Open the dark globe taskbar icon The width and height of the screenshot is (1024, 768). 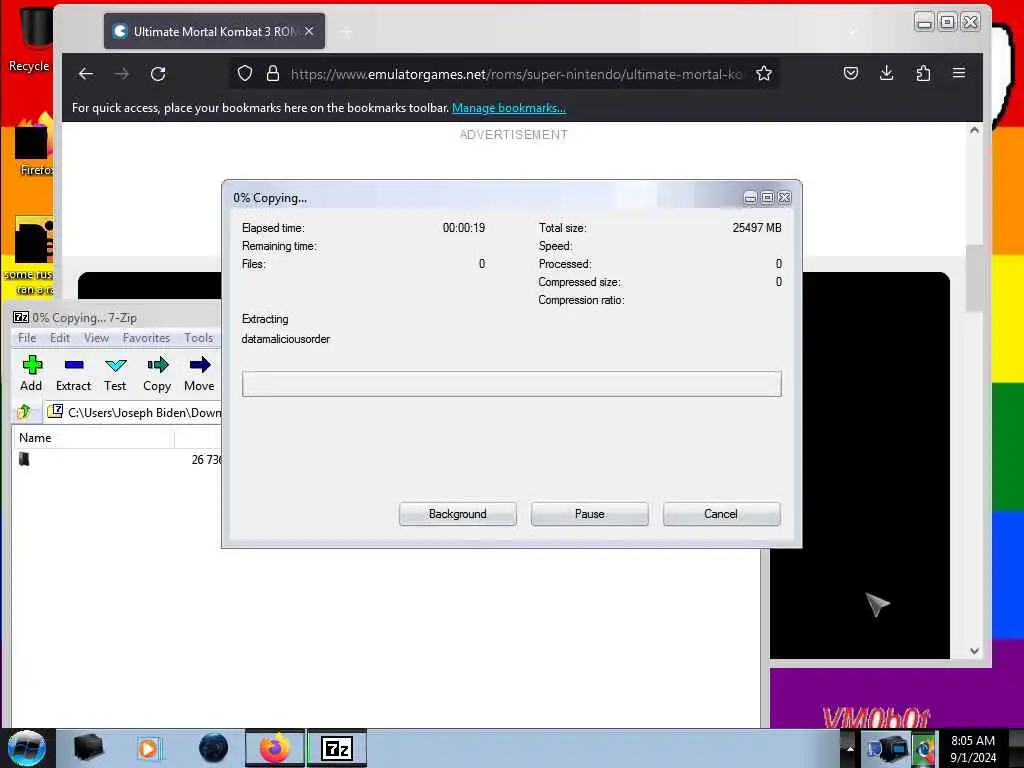(x=213, y=748)
